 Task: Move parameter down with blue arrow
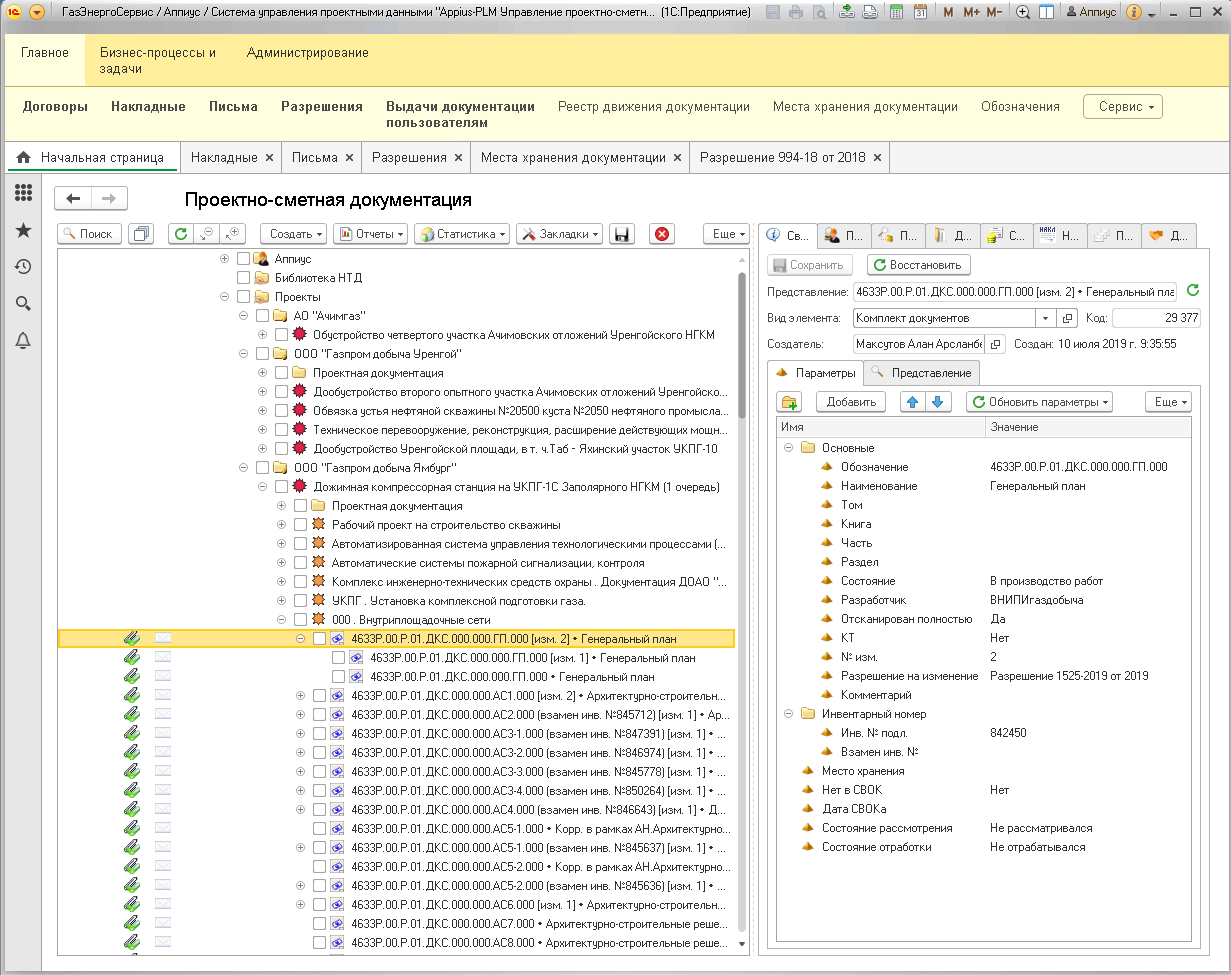tap(937, 402)
